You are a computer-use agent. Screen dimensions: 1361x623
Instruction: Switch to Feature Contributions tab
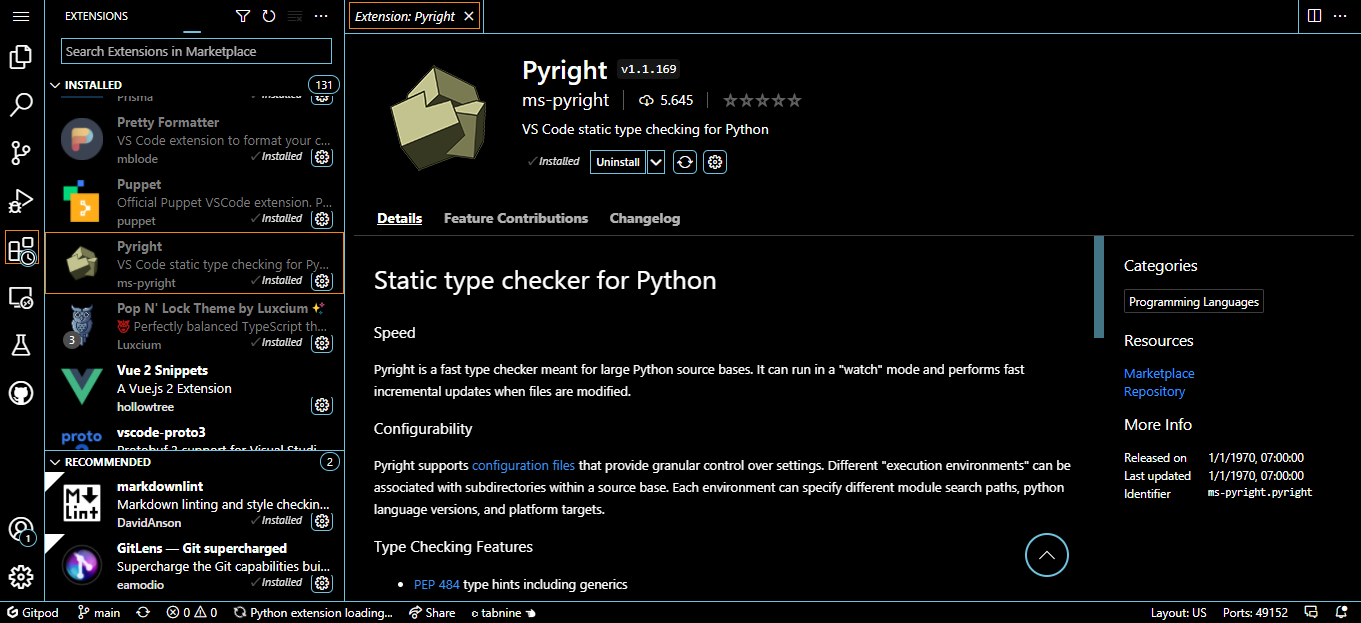[x=516, y=218]
